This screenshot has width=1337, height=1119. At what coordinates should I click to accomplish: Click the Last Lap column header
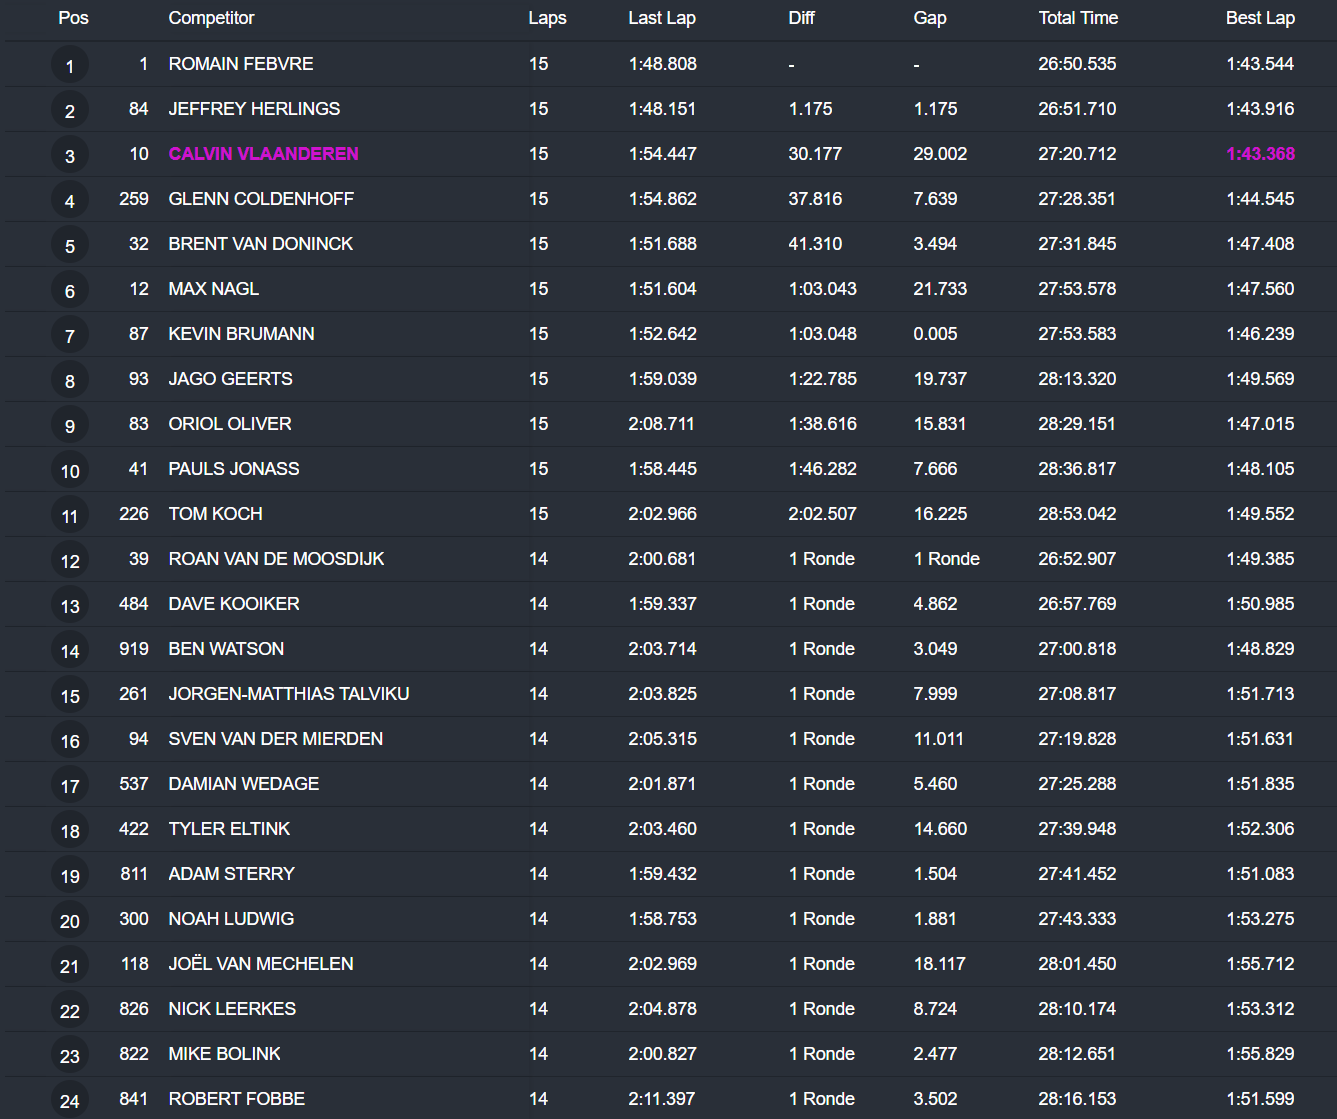coord(662,18)
